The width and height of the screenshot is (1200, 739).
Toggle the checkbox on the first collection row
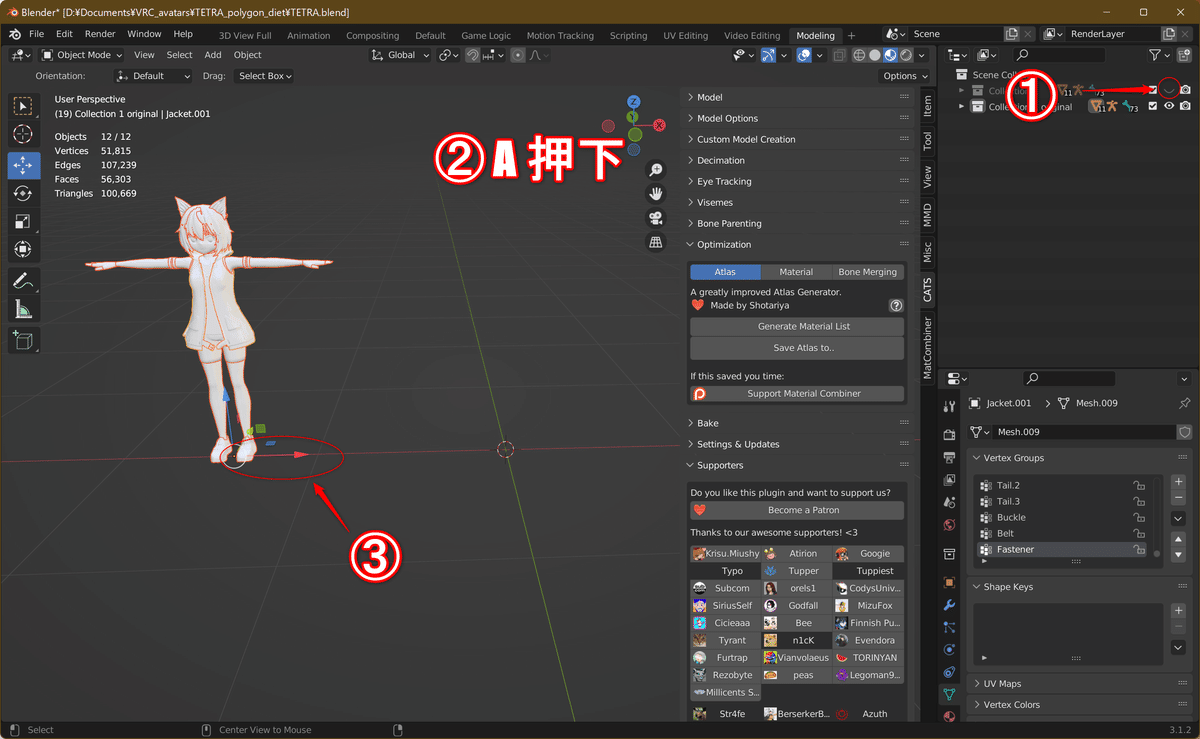[x=1153, y=91]
